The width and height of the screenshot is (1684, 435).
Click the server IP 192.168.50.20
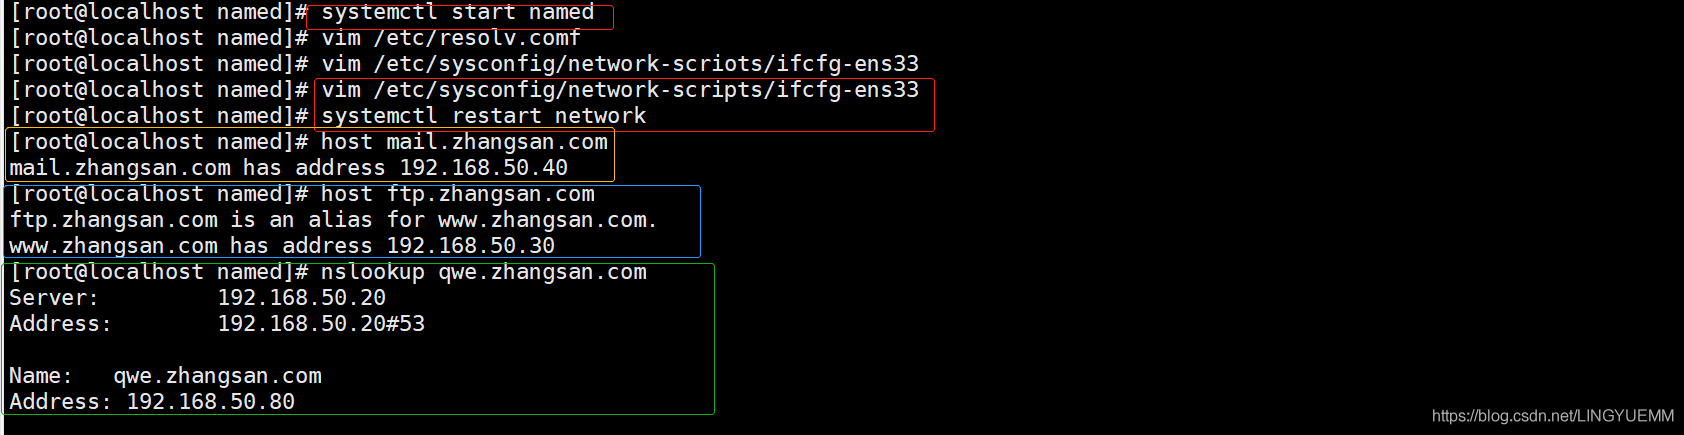pos(302,299)
